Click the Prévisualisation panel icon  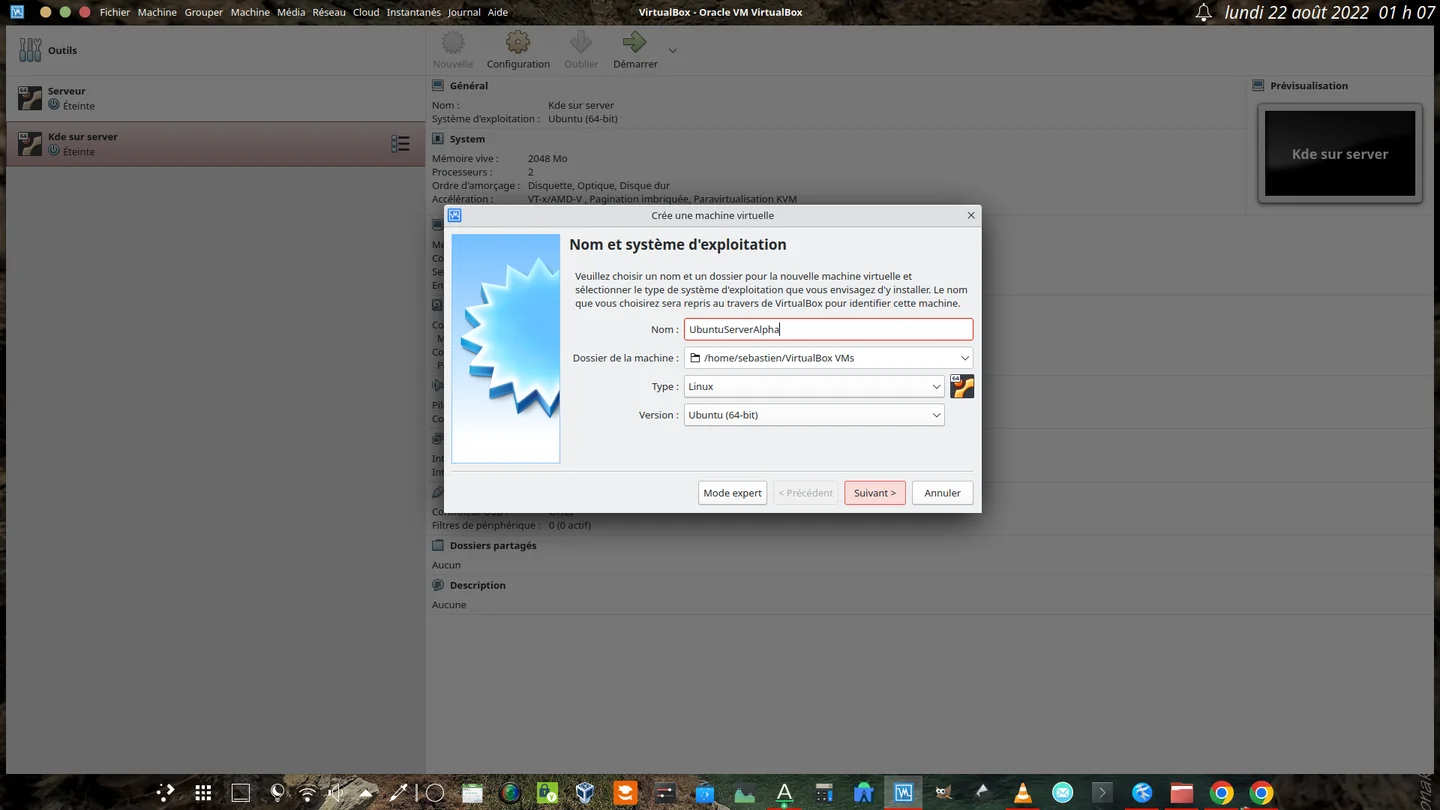(1259, 86)
